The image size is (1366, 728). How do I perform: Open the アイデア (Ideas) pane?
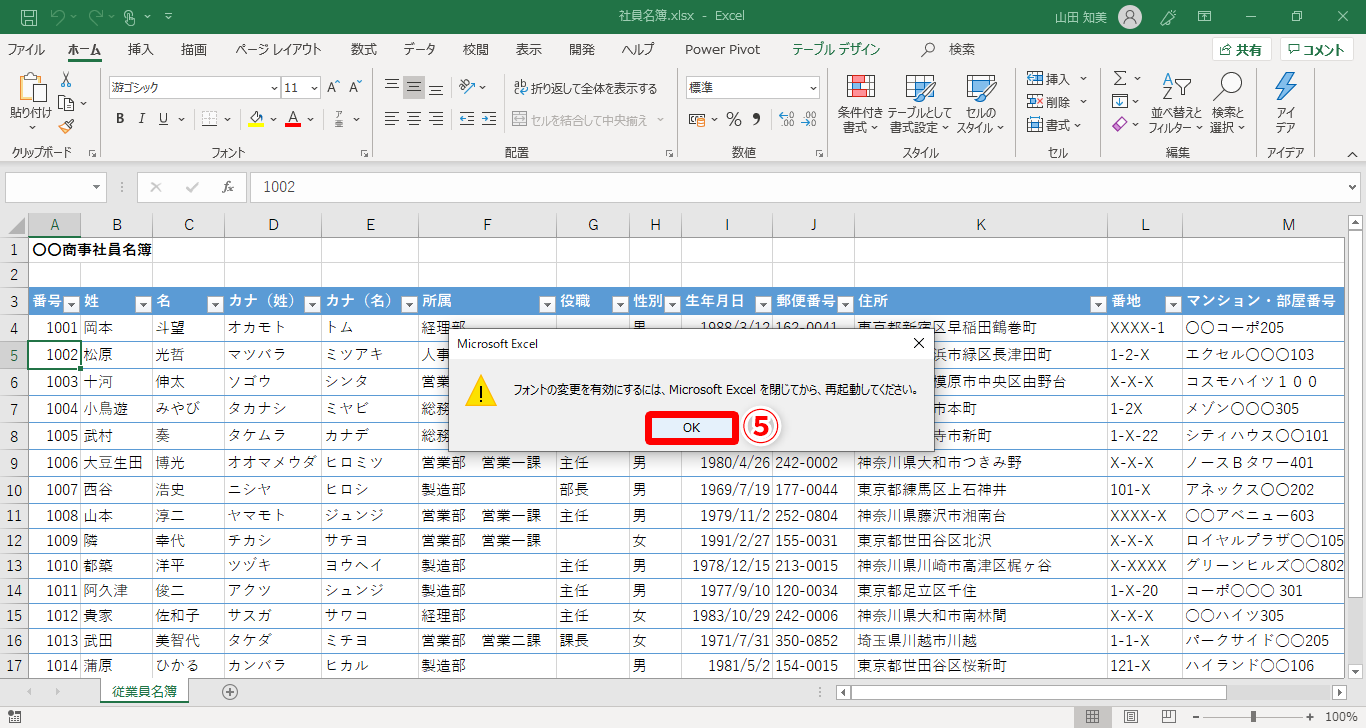click(1286, 103)
